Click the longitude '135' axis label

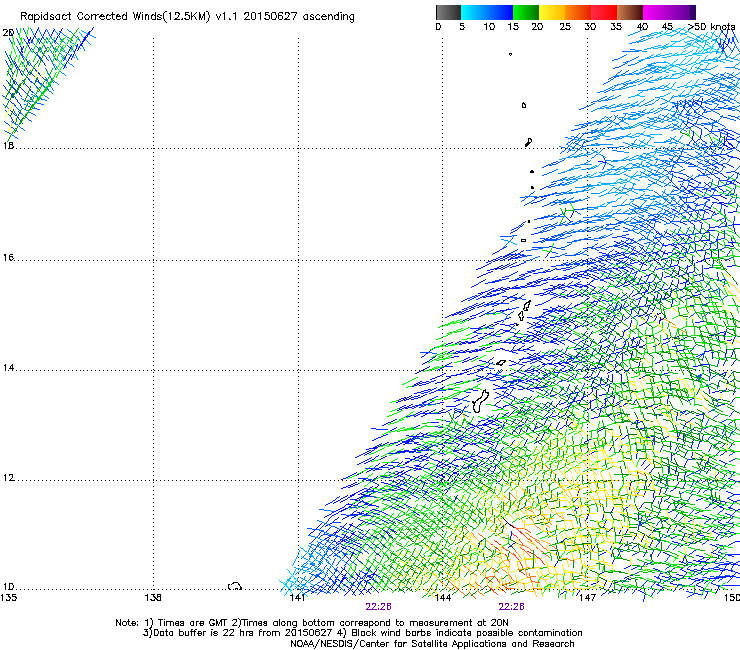[8, 598]
